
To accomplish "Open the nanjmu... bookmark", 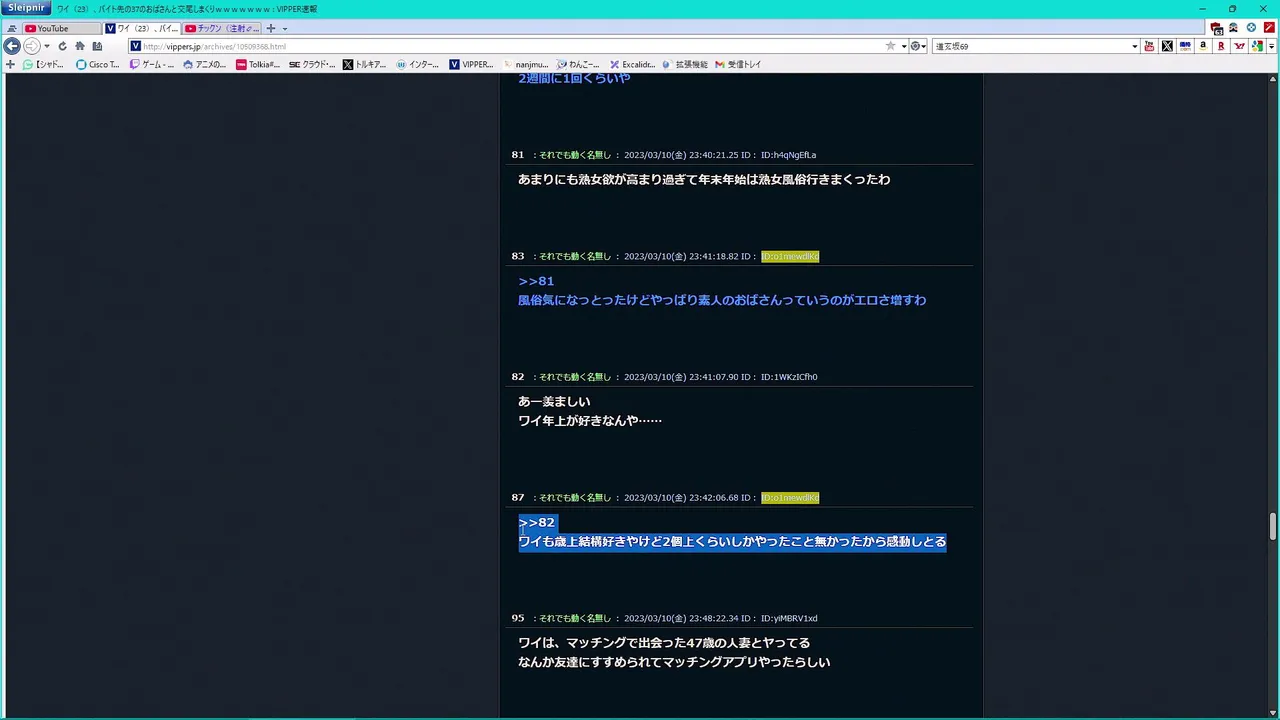I will (525, 64).
